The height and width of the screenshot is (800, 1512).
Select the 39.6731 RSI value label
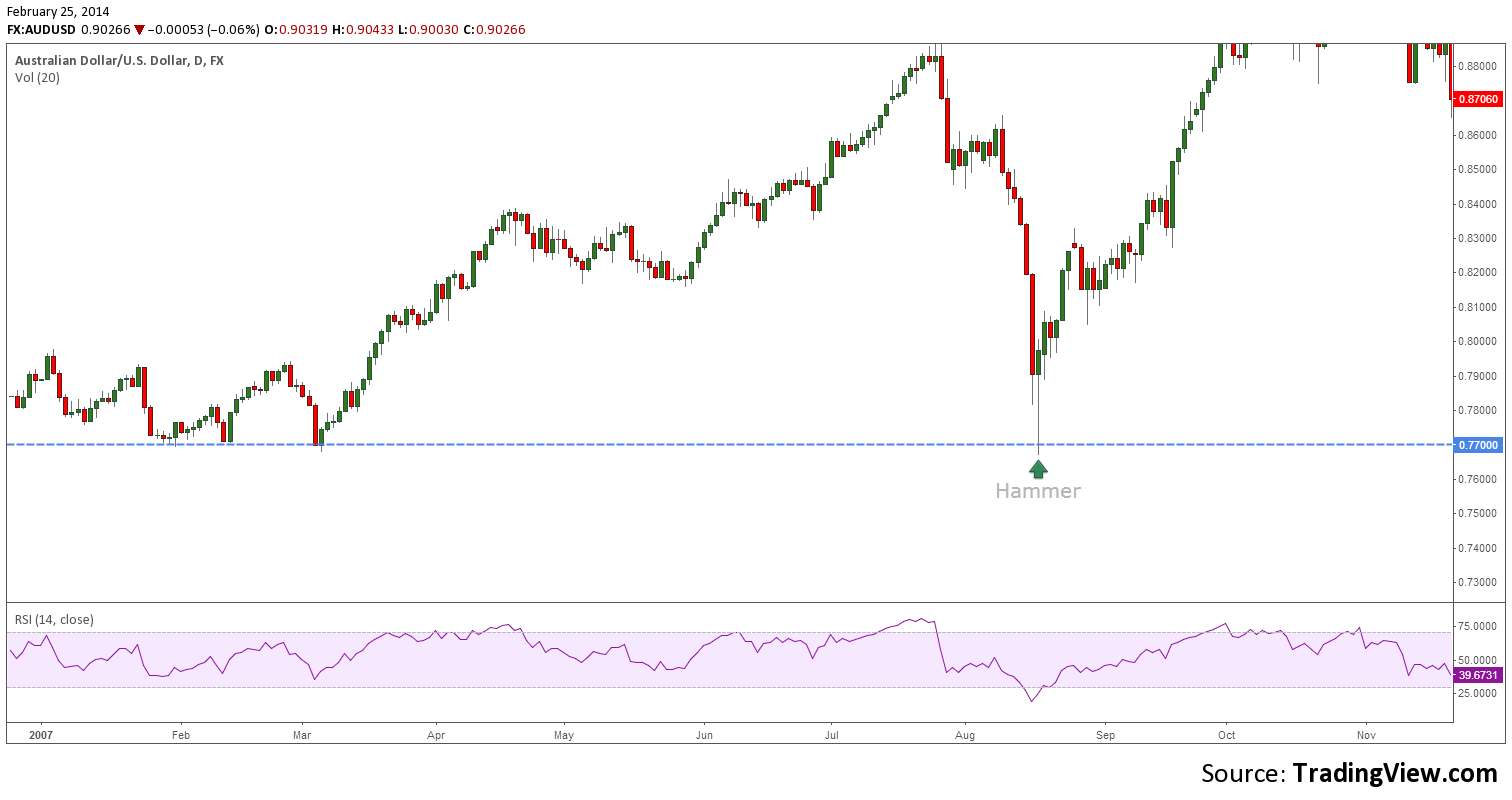point(1478,675)
